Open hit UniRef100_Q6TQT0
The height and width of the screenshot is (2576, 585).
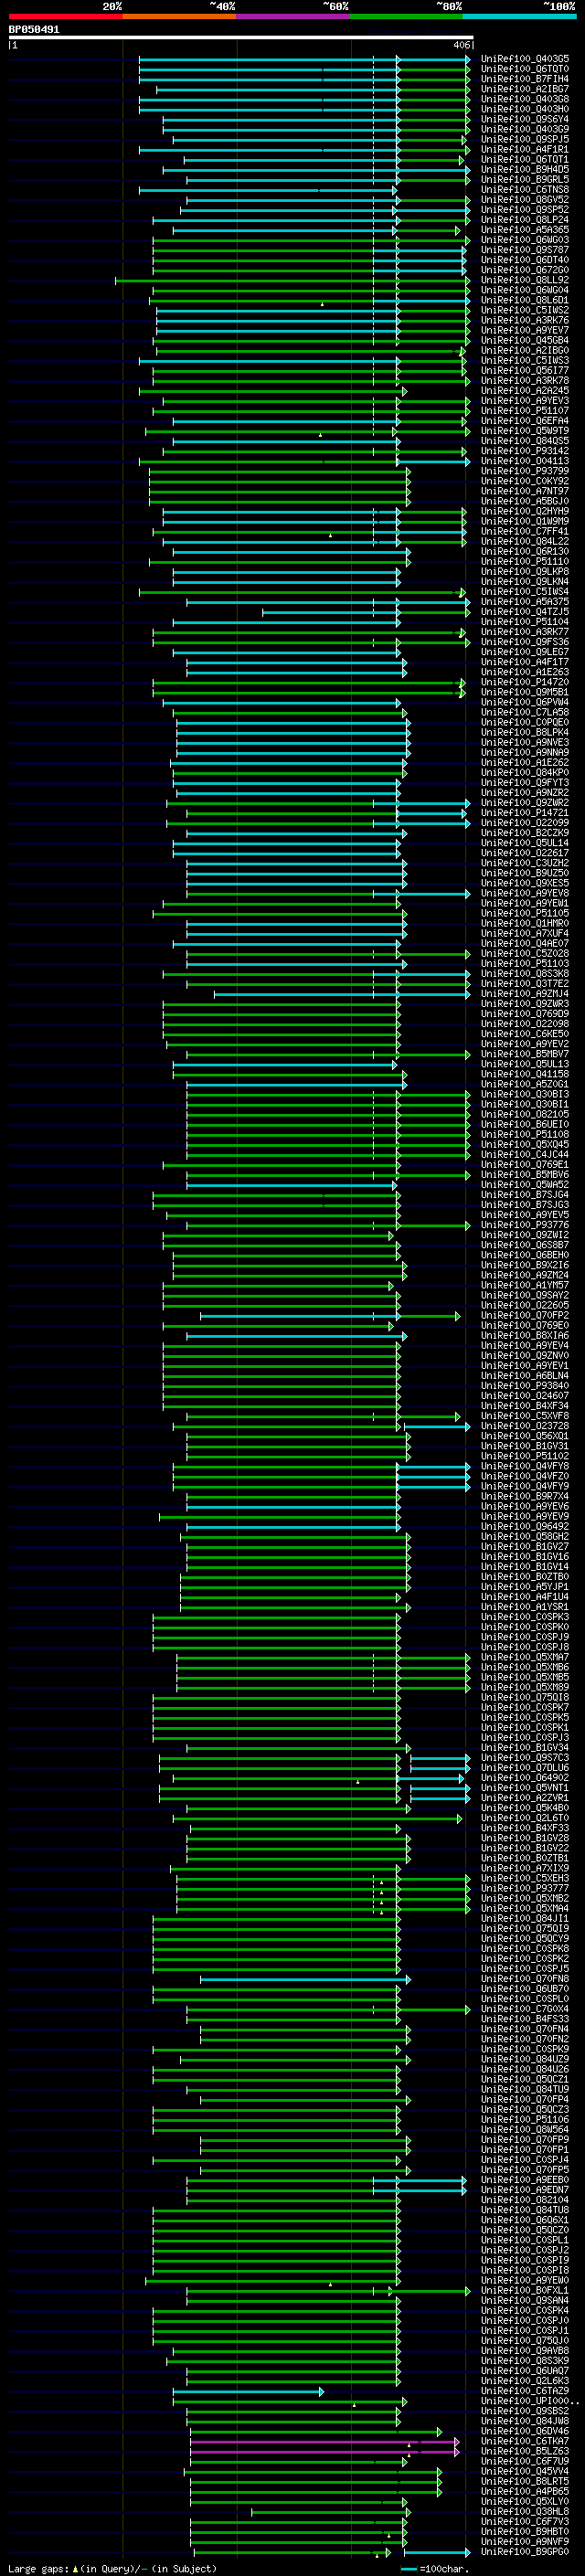pyautogui.click(x=525, y=69)
